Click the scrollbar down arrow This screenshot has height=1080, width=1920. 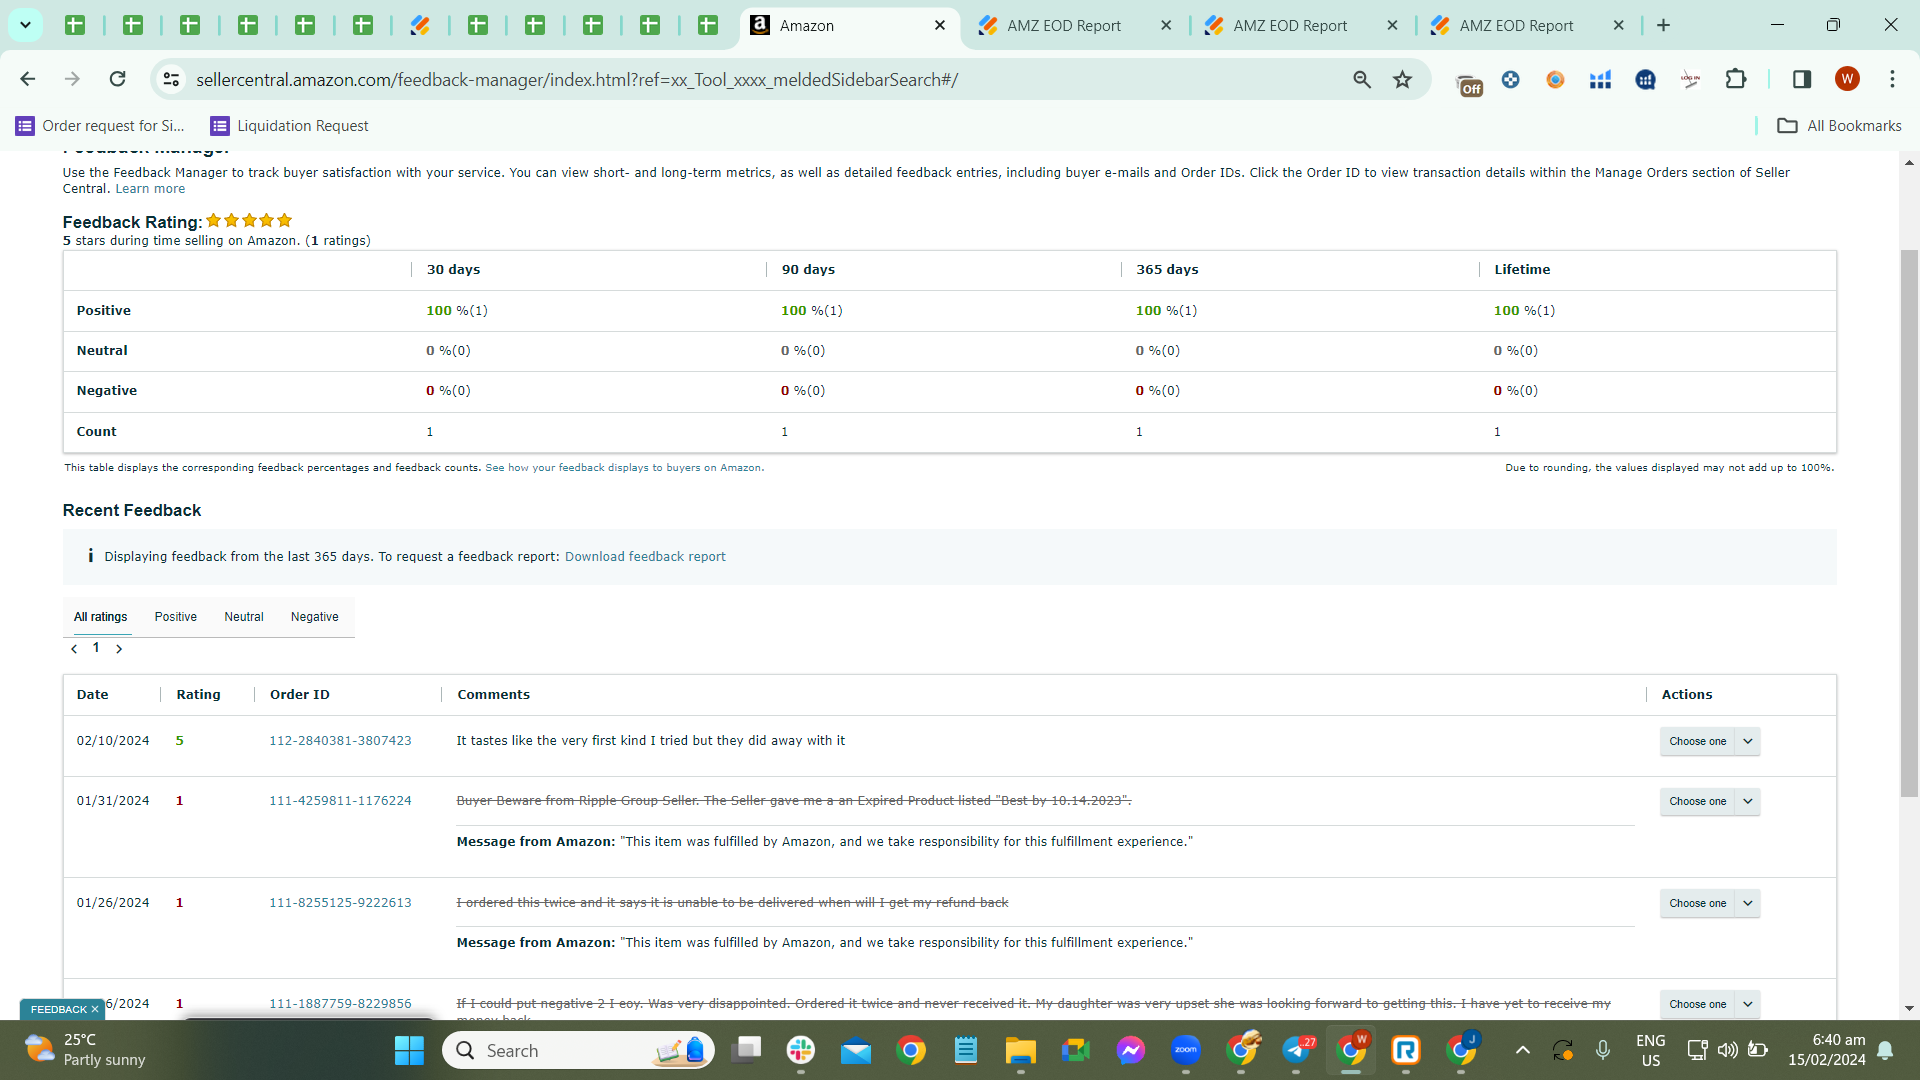pyautogui.click(x=1909, y=1009)
